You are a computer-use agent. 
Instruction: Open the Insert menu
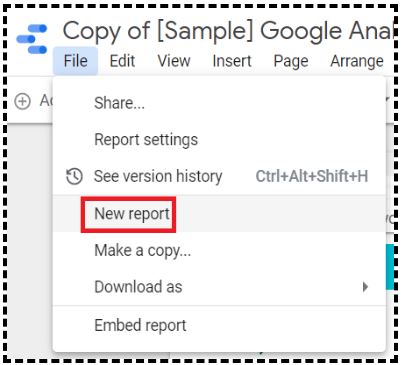click(232, 61)
